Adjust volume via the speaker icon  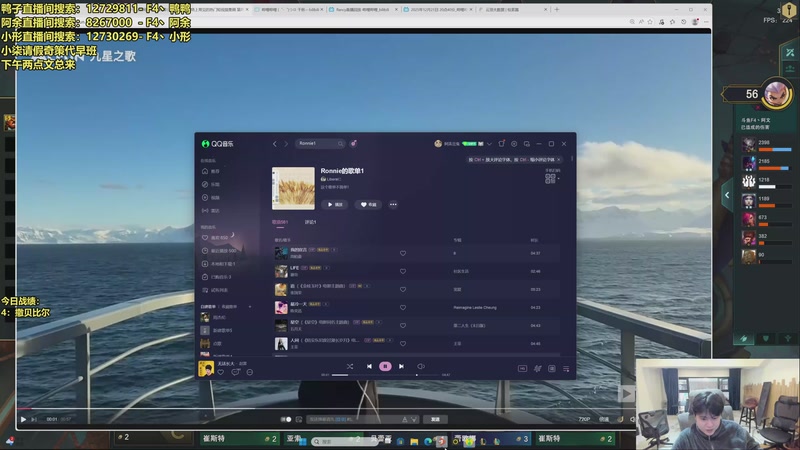click(x=421, y=366)
